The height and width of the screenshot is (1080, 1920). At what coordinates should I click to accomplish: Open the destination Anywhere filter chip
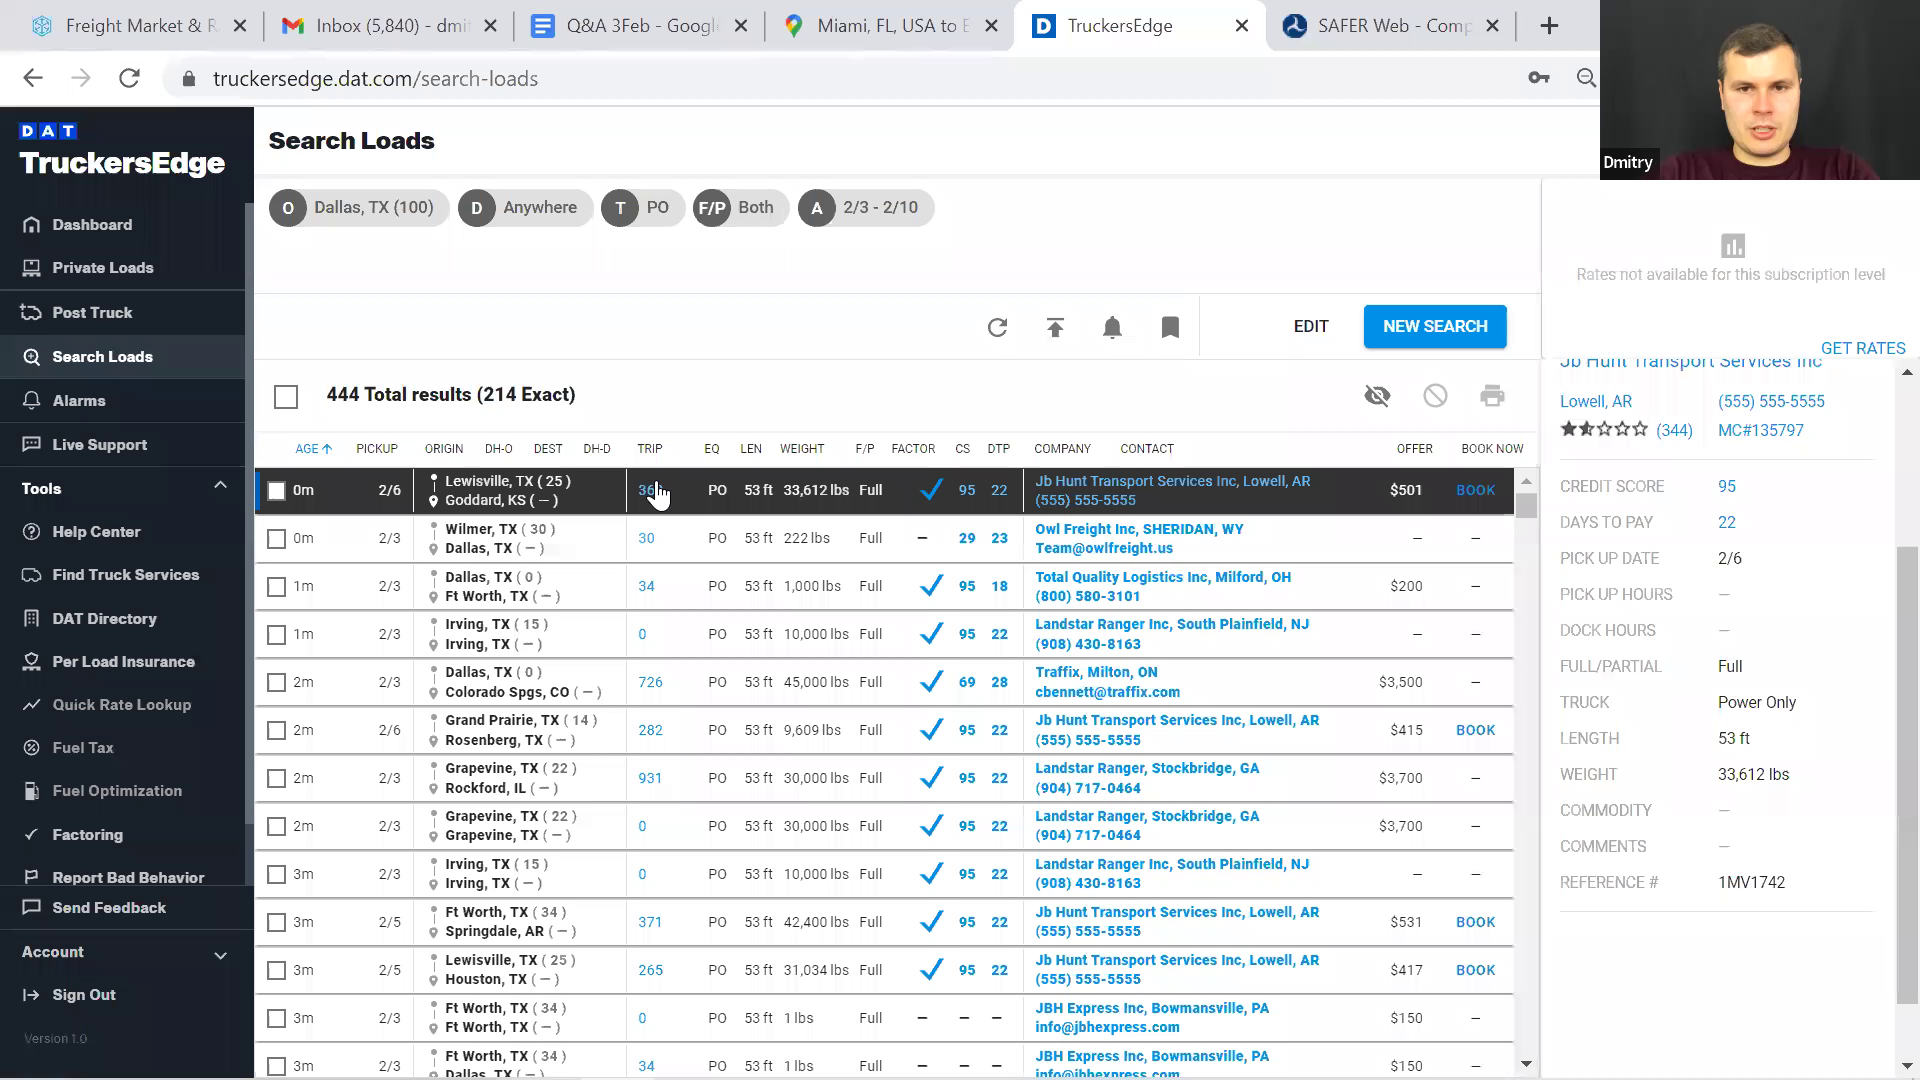tap(525, 208)
